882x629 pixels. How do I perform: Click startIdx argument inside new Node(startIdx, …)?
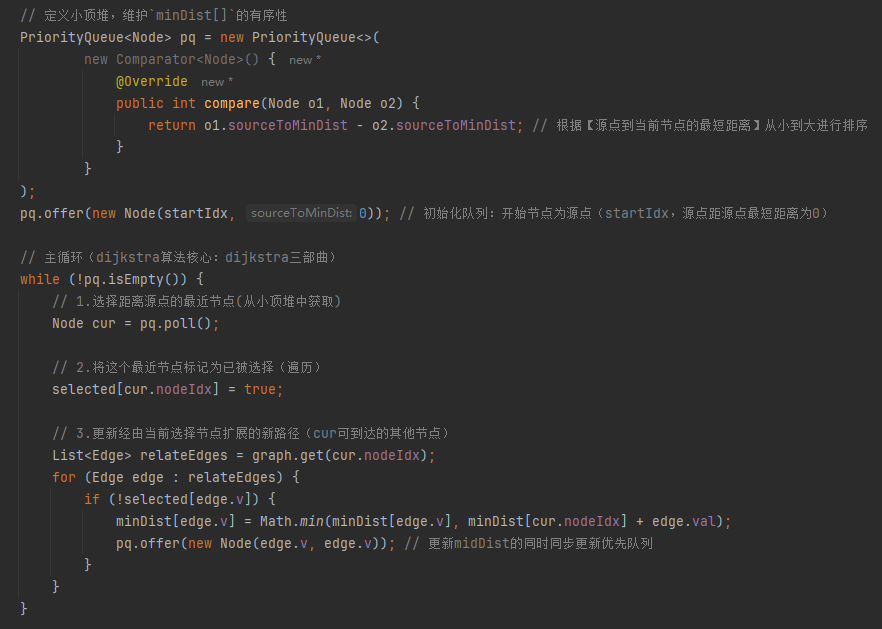click(200, 213)
